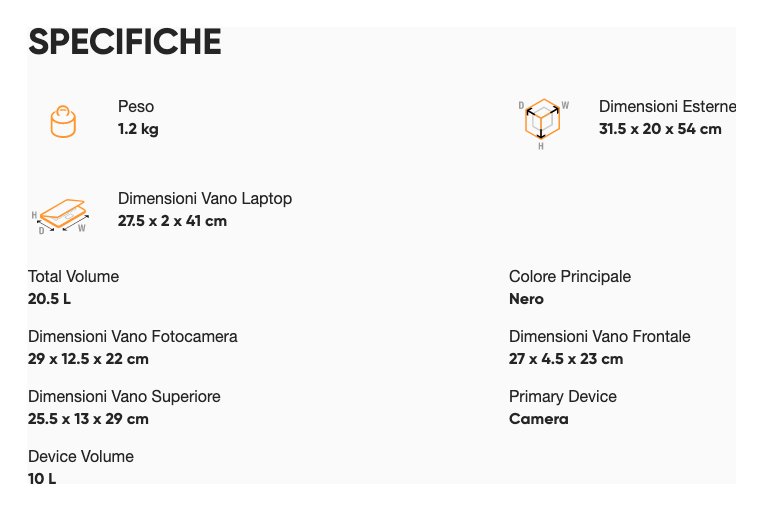
Task: Select the Dimensioni Esterne label
Action: pyautogui.click(x=667, y=107)
